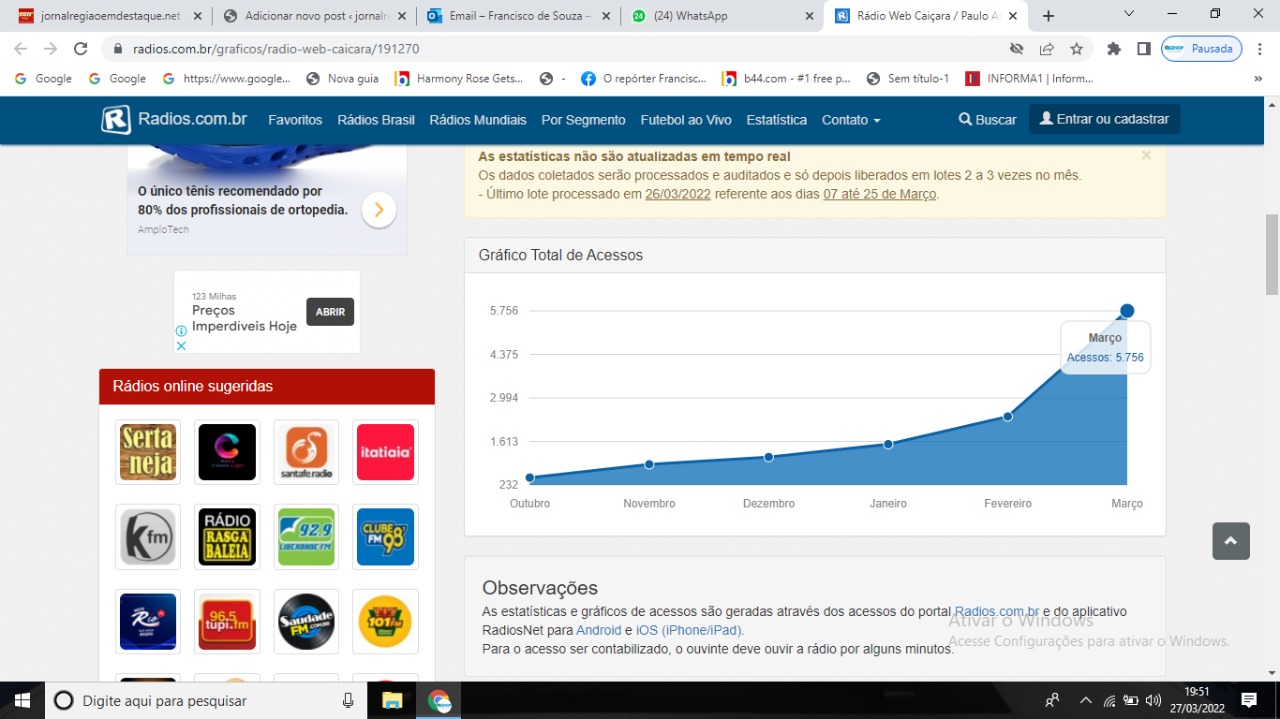Open the Rádios Brasil menu item
Image resolution: width=1280 pixels, height=719 pixels.
[x=376, y=120]
